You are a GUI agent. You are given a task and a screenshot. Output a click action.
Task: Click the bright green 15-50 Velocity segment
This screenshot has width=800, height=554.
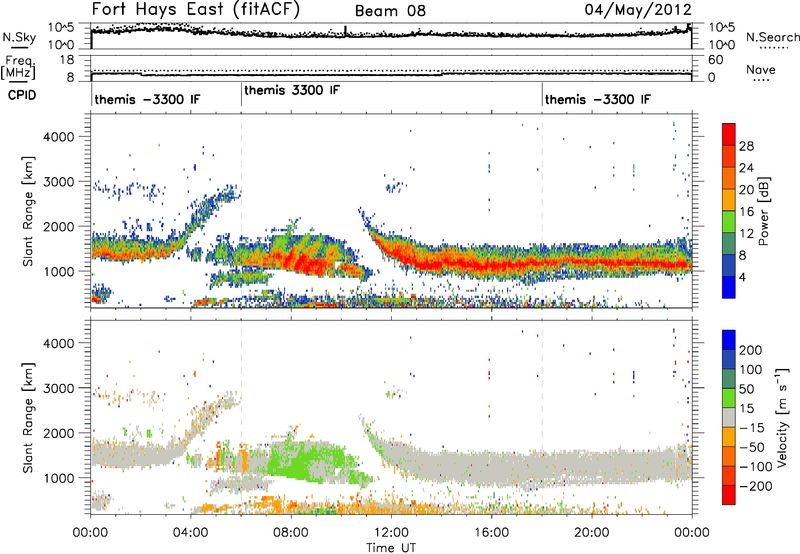click(x=729, y=398)
